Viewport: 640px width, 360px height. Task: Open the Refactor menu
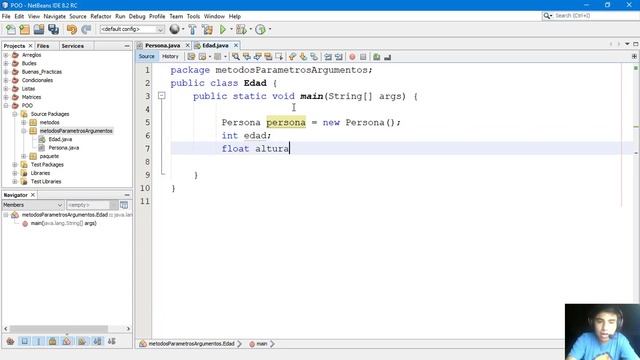101,16
